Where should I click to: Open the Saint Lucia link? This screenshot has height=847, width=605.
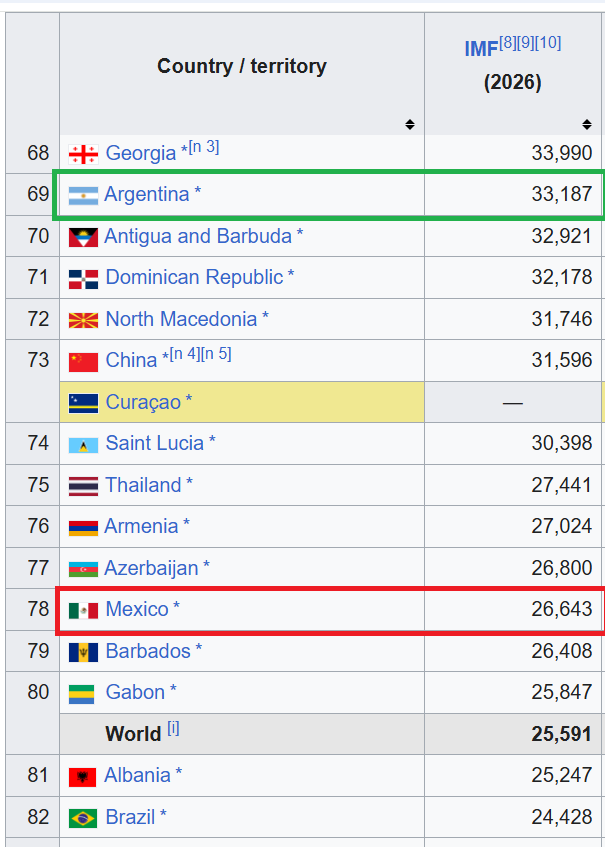point(154,443)
